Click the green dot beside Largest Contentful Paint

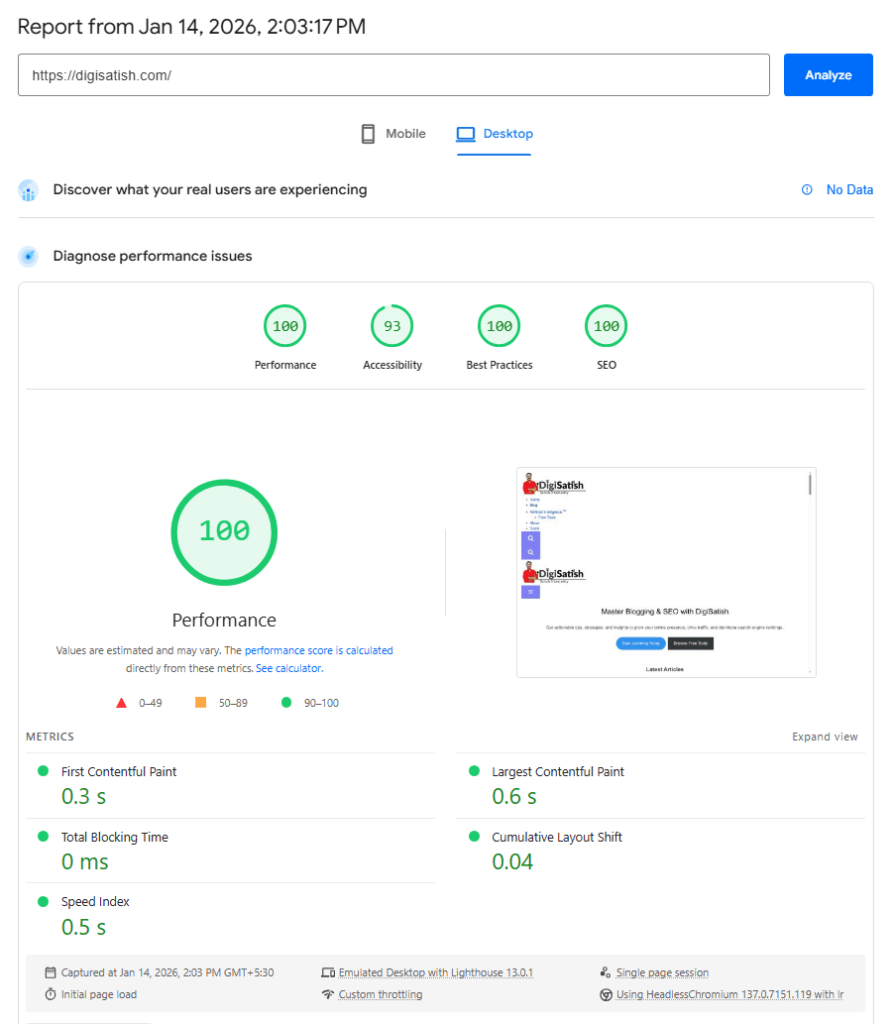click(x=474, y=771)
